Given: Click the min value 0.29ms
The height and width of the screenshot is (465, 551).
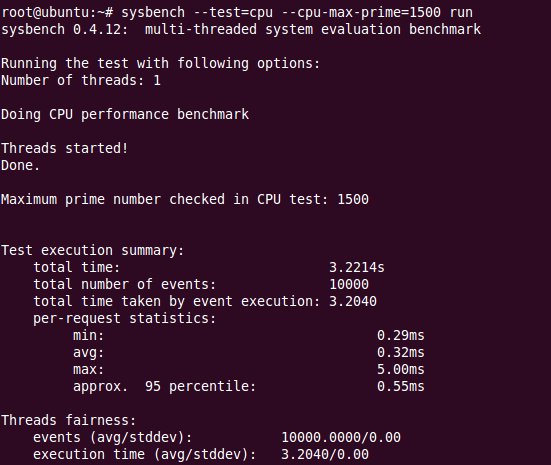Looking at the screenshot, I should coord(401,335).
